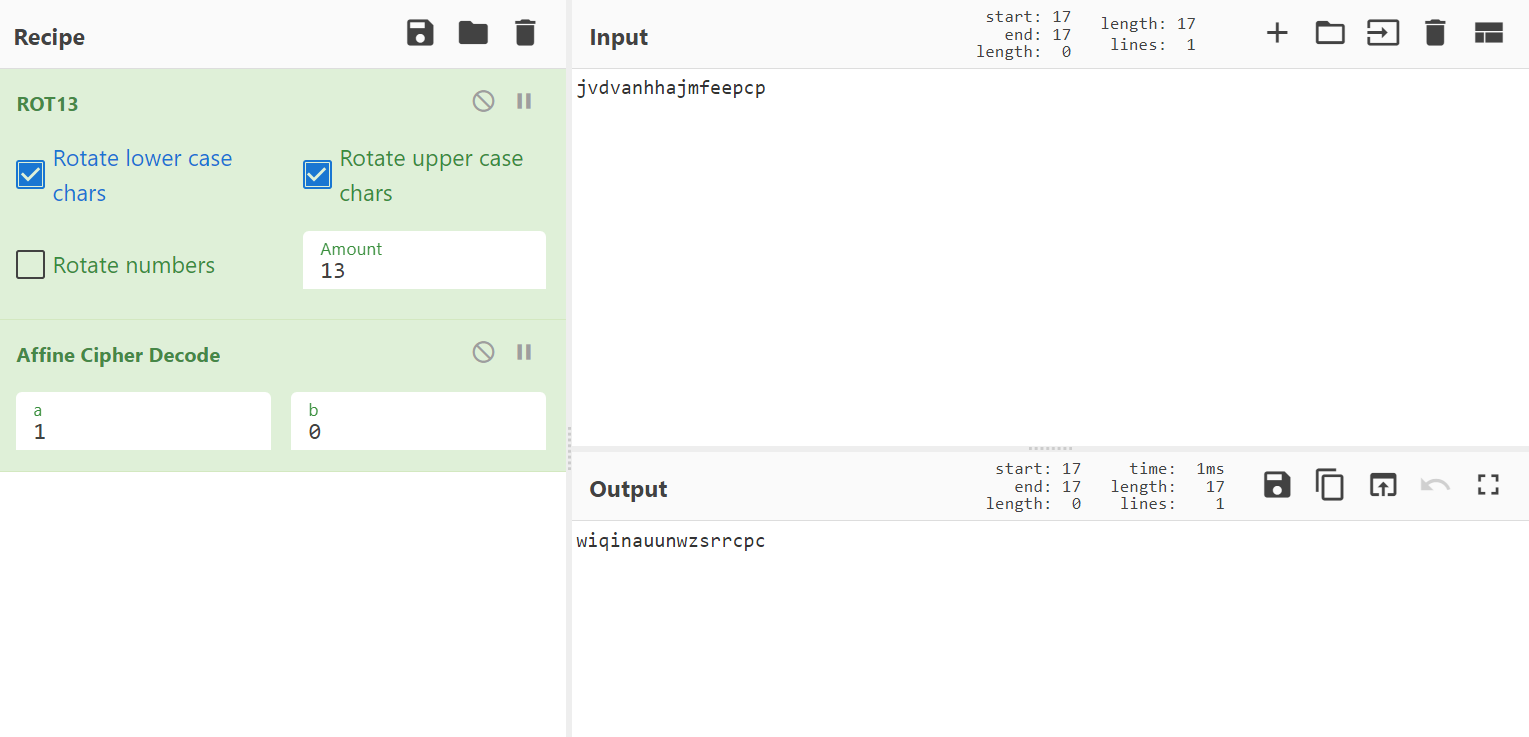Set breakpoint on Affine Cipher Decode

524,352
